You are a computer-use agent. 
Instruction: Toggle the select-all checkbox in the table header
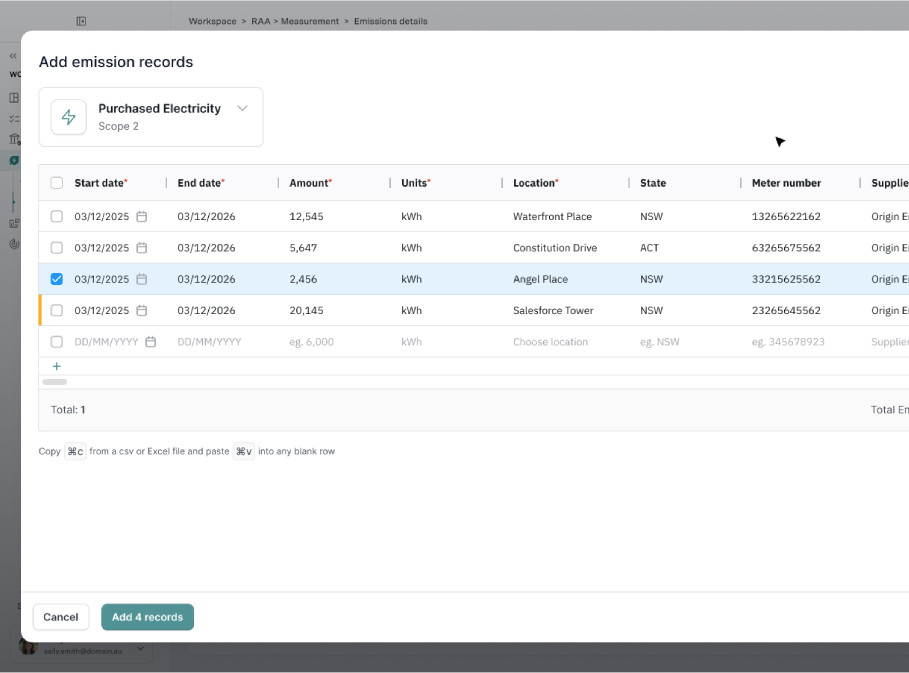pyautogui.click(x=57, y=183)
